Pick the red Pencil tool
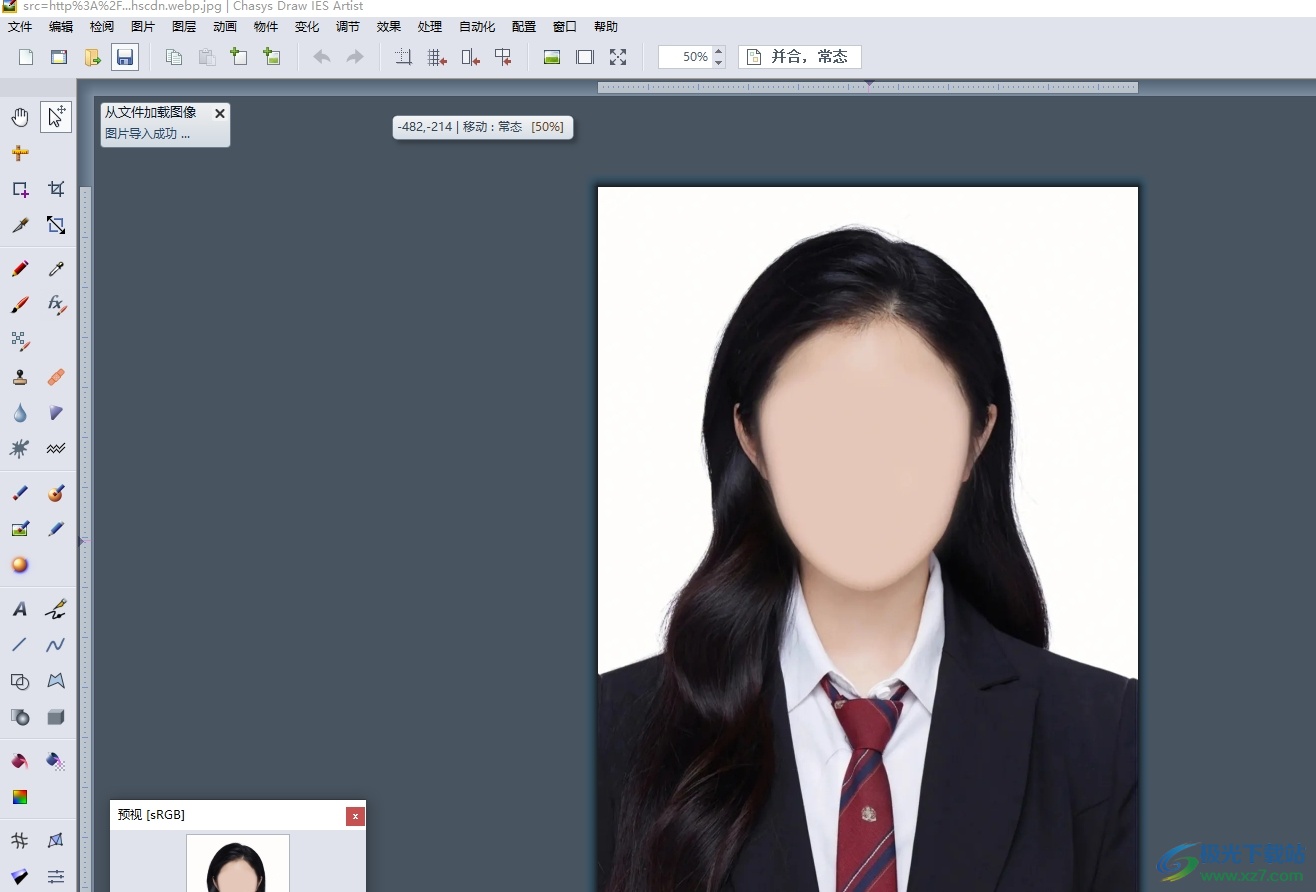1316x892 pixels. pos(19,269)
